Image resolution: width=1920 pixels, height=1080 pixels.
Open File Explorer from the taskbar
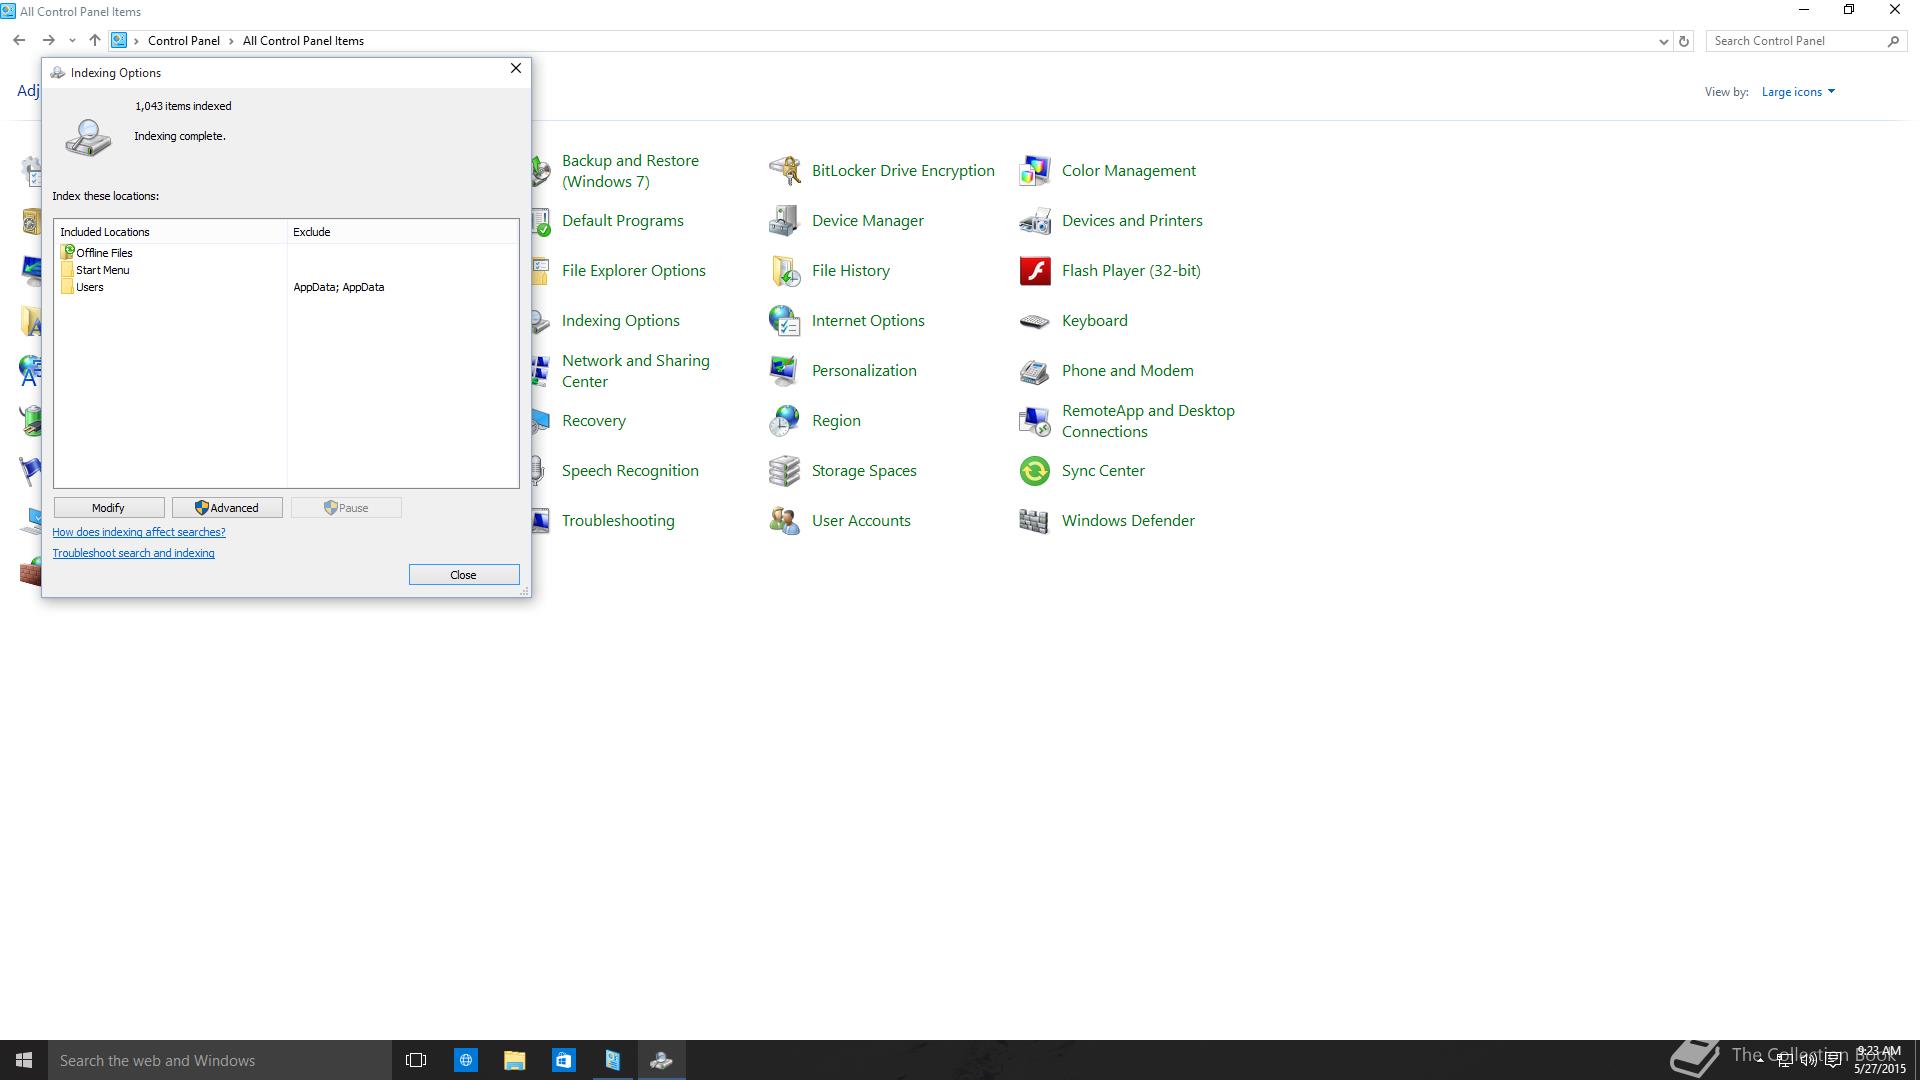[x=514, y=1060]
